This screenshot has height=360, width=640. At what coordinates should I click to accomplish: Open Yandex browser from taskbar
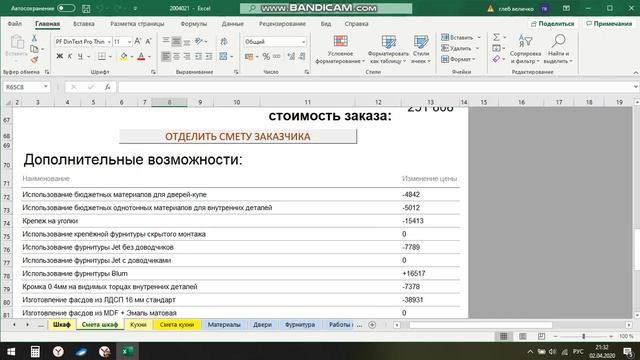(58, 351)
